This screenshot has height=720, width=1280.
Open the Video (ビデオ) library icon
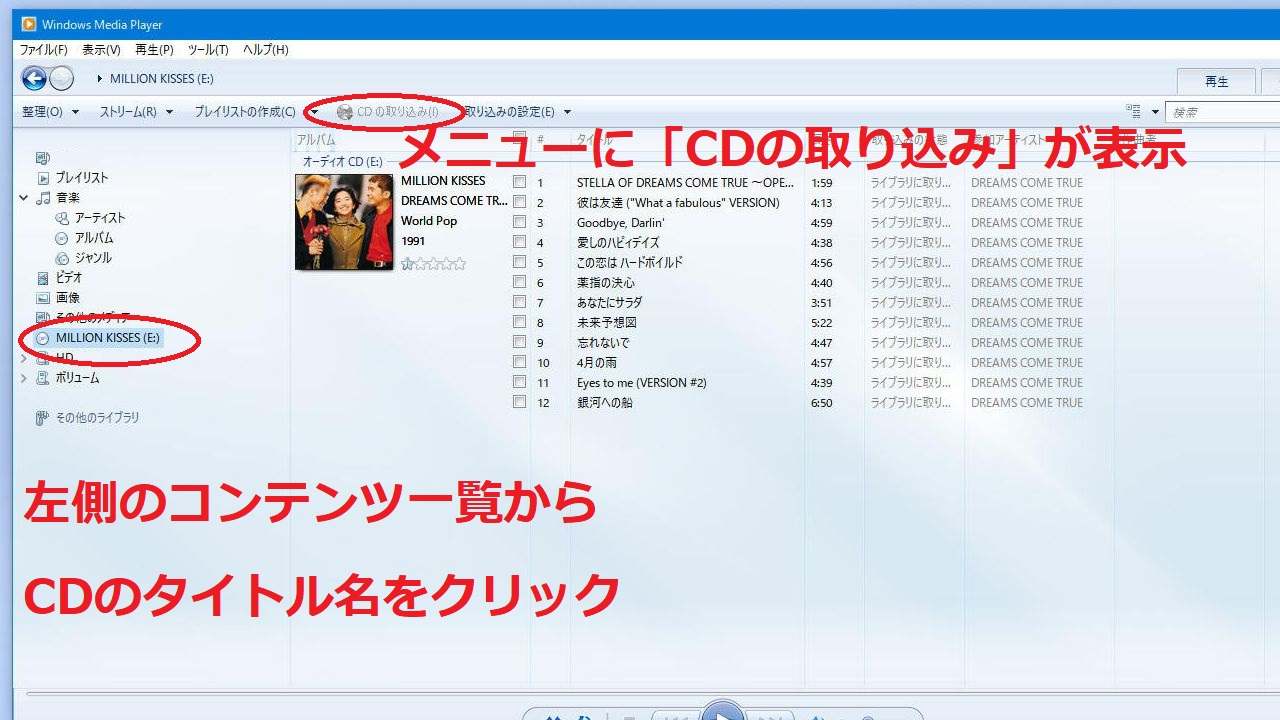point(43,278)
